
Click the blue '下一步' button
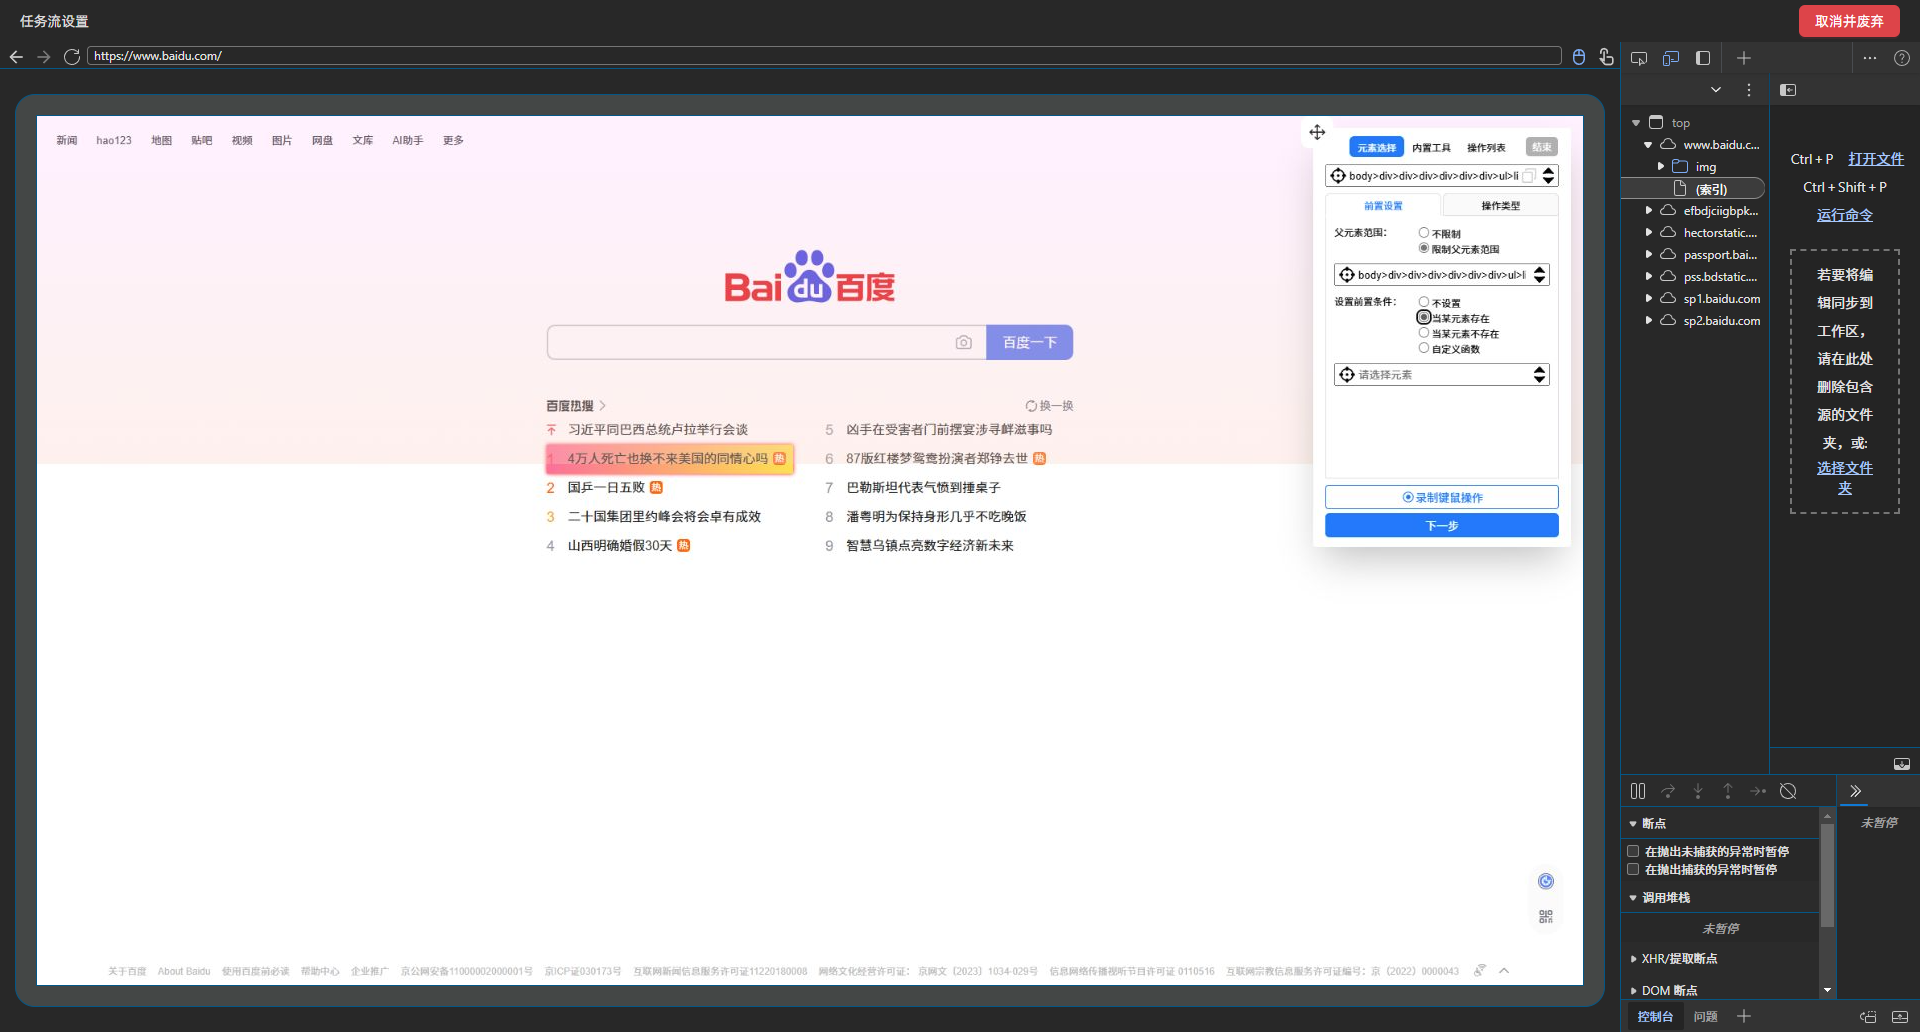point(1441,525)
